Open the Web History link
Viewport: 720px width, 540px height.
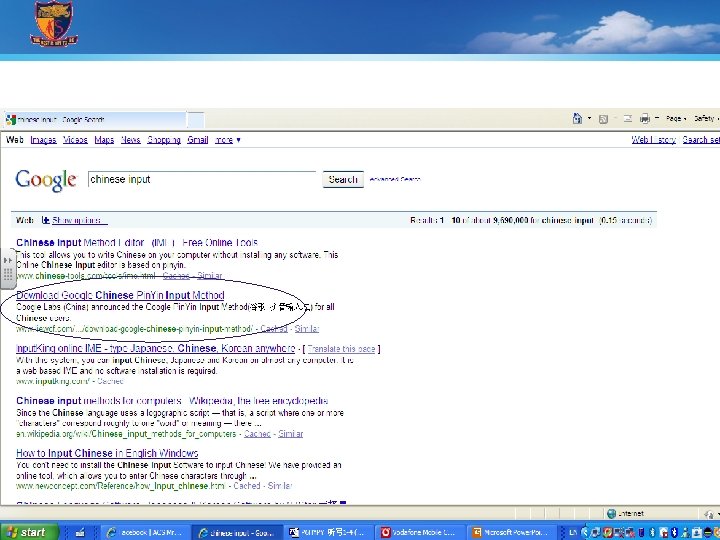(x=653, y=140)
